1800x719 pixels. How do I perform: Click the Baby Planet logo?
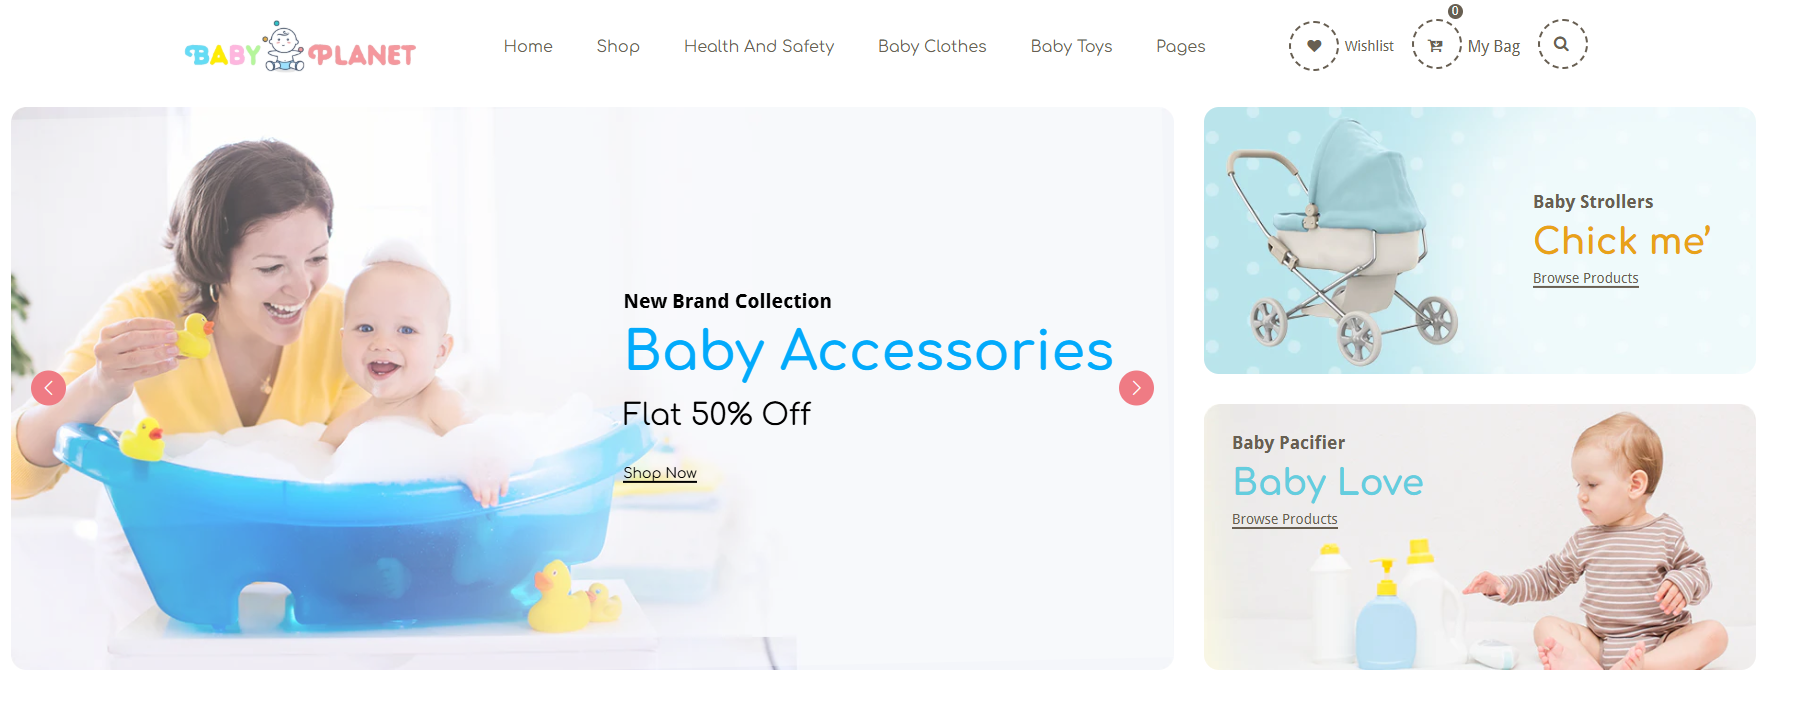pyautogui.click(x=300, y=47)
